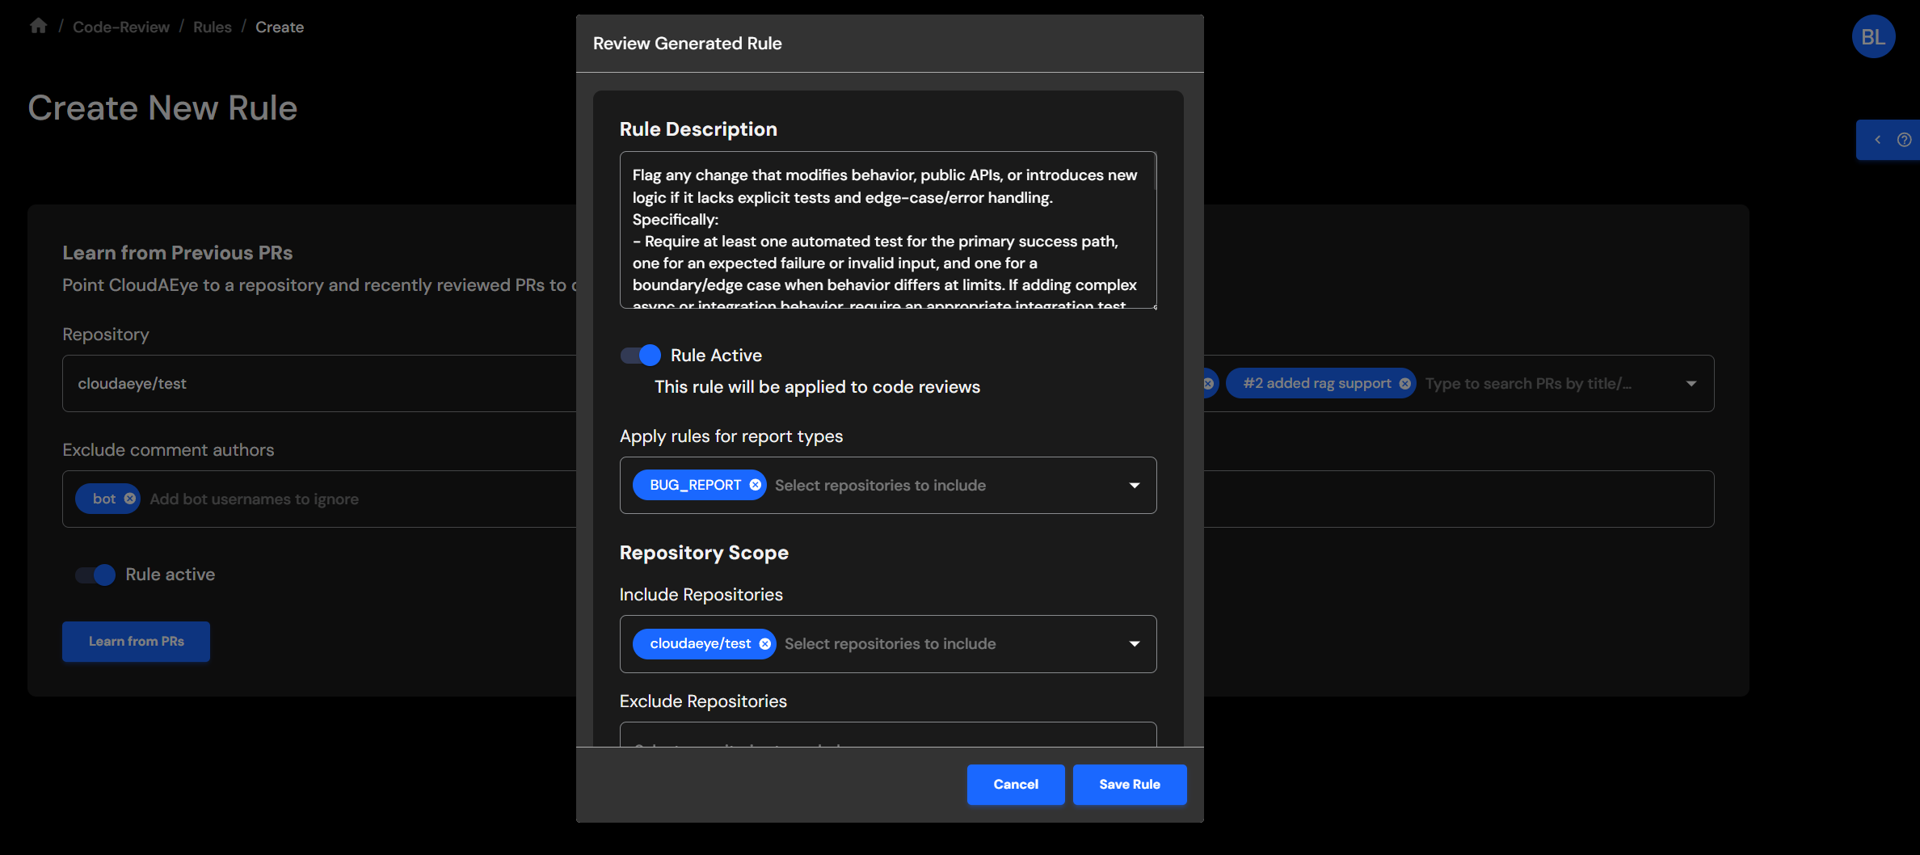This screenshot has height=855, width=1920.
Task: Click the help question mark icon
Action: [1904, 140]
